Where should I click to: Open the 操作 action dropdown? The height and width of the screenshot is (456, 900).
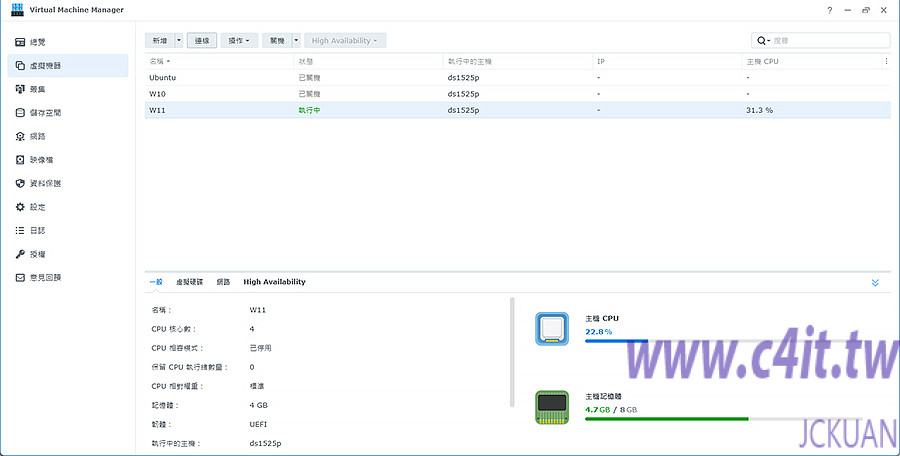tap(239, 40)
